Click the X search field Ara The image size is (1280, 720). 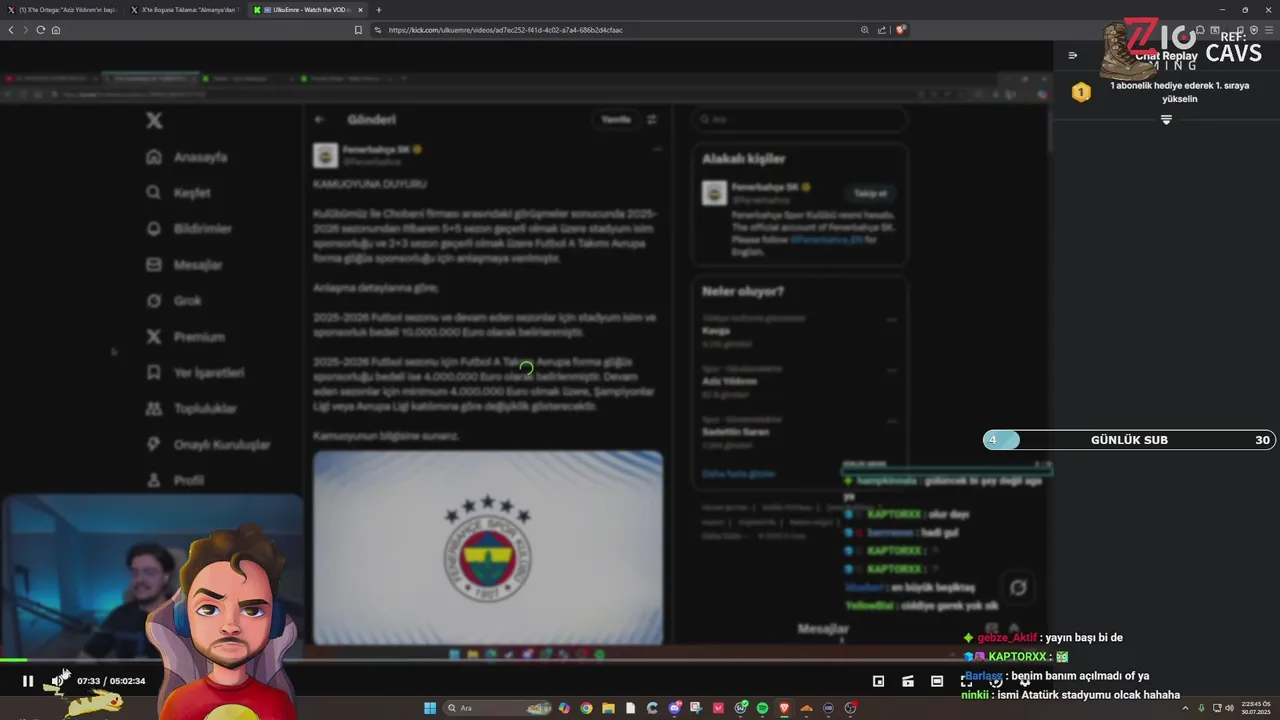800,120
